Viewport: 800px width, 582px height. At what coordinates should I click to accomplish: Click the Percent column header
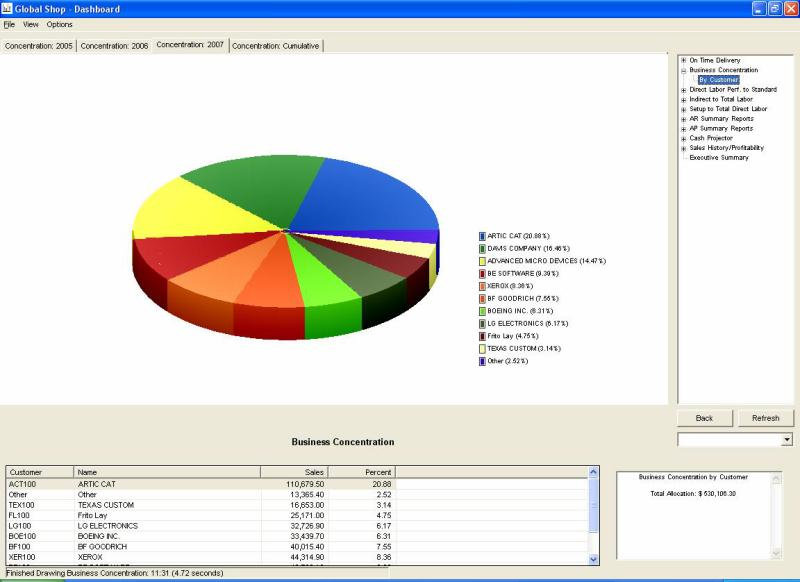coord(362,472)
